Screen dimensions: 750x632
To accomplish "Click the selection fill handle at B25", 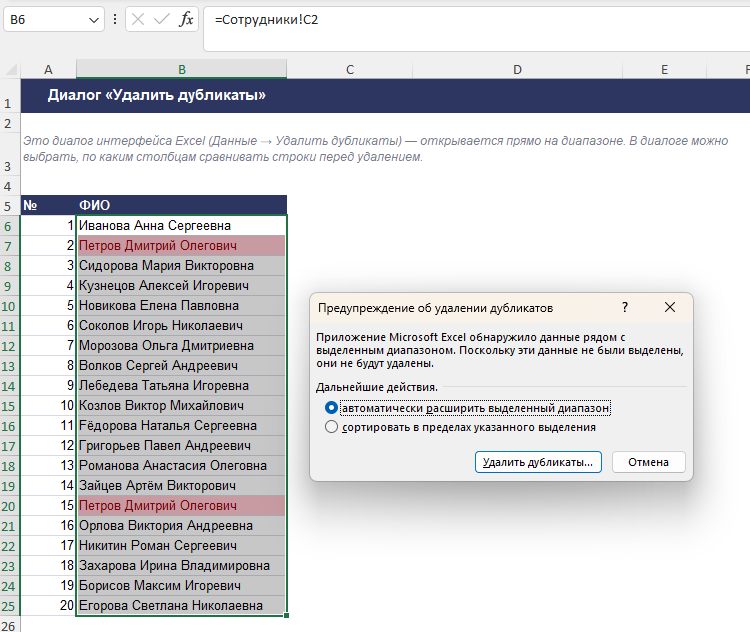I will [x=287, y=616].
